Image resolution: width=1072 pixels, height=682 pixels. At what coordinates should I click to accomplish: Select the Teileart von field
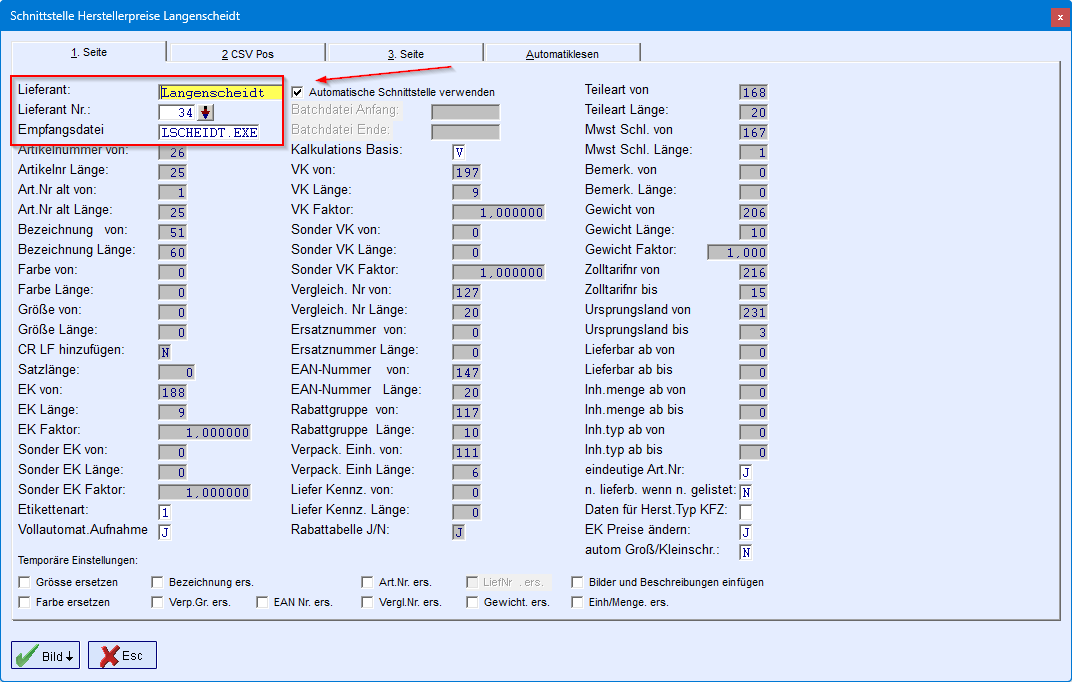753,92
